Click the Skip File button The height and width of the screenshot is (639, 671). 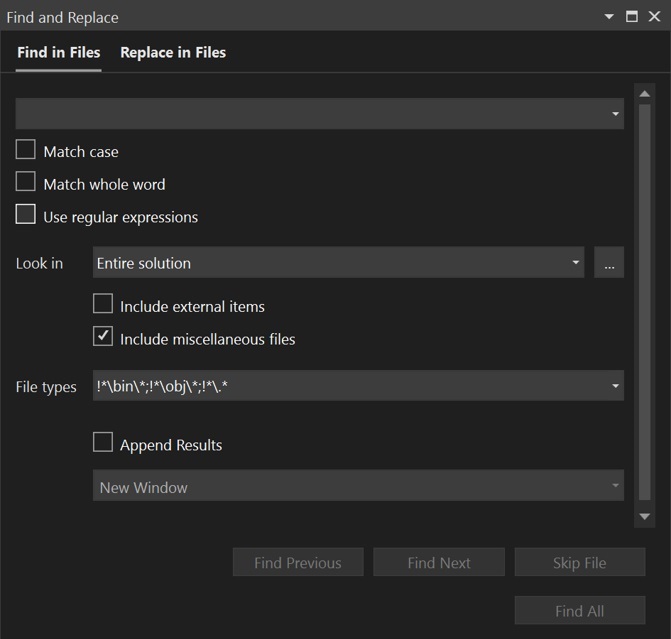[580, 562]
